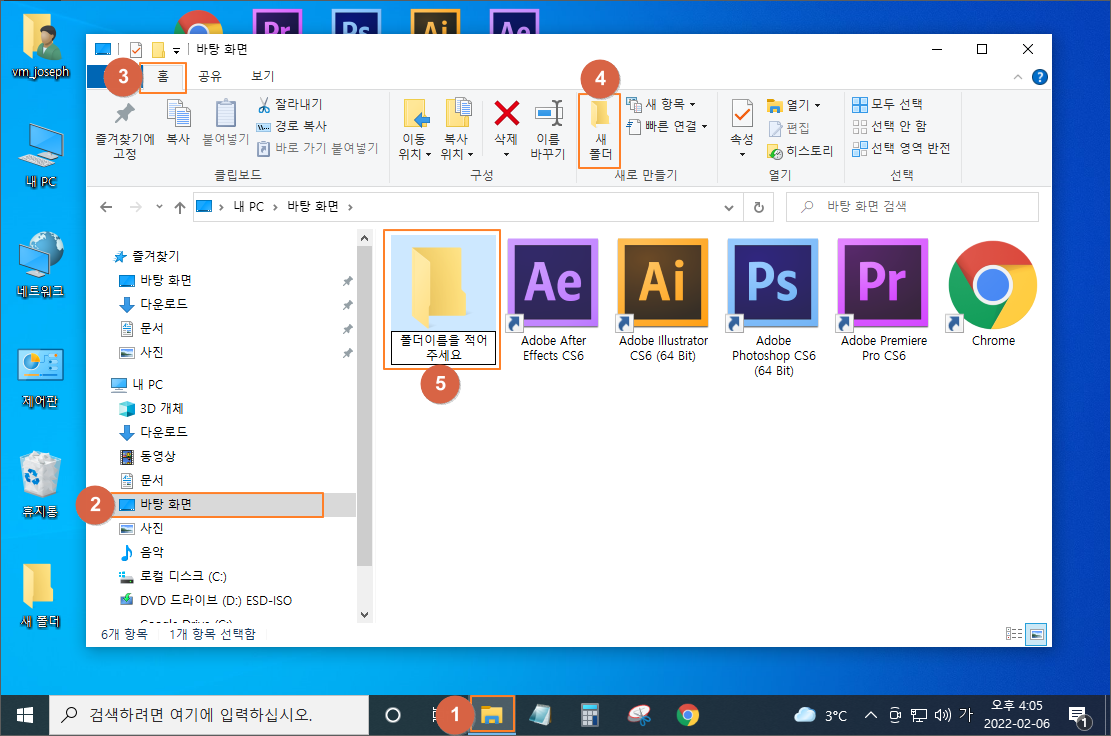
Task: Click the search 바탕 화면 검색 field
Action: (912, 207)
